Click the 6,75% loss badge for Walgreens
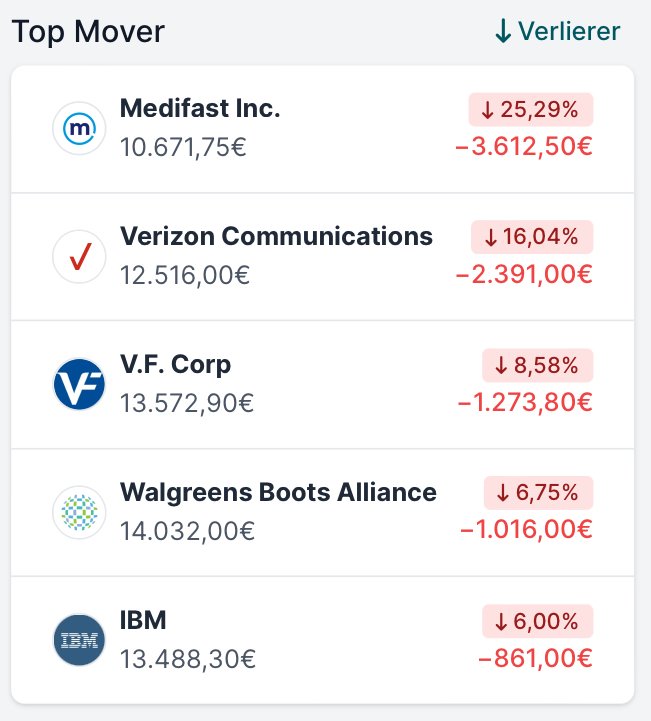 538,493
